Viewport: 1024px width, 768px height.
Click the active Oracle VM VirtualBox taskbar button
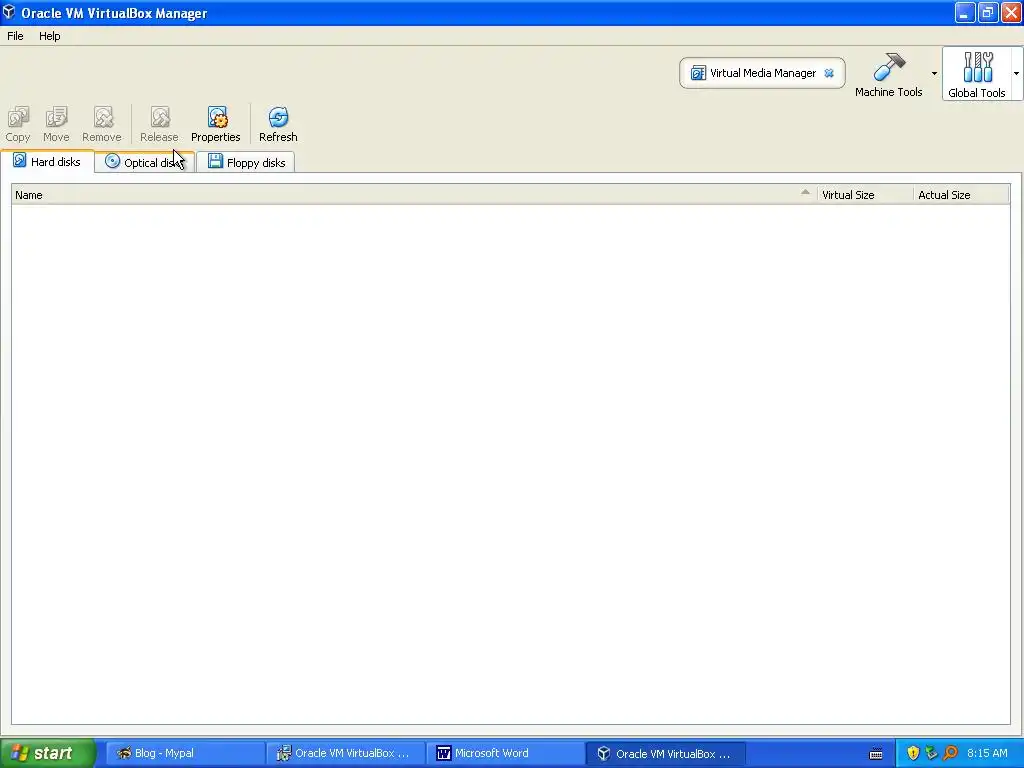[665, 754]
